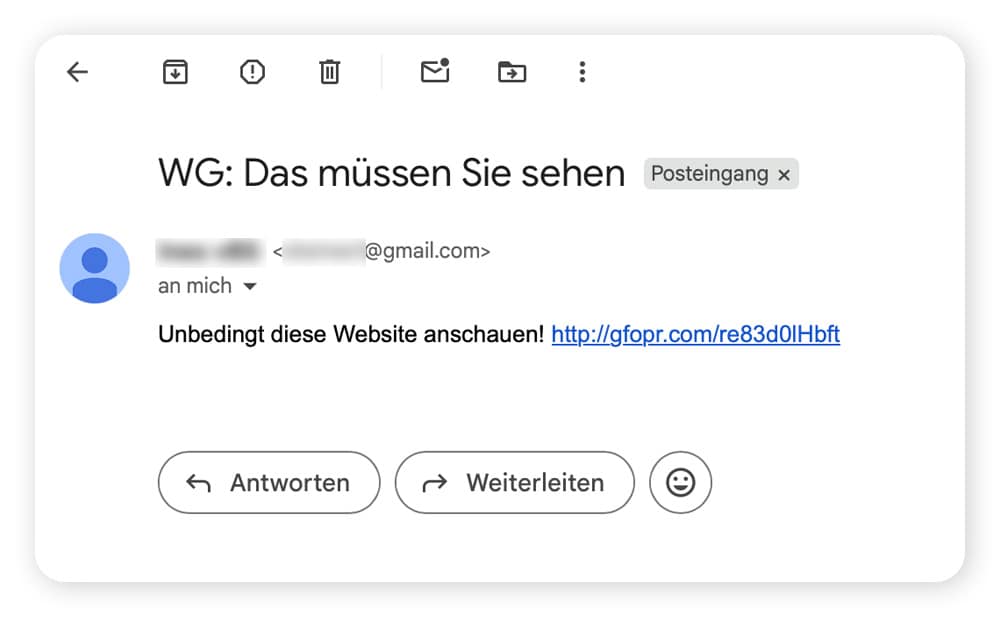Move the email to another folder
Screen dimensions: 1000x617
(x=510, y=71)
